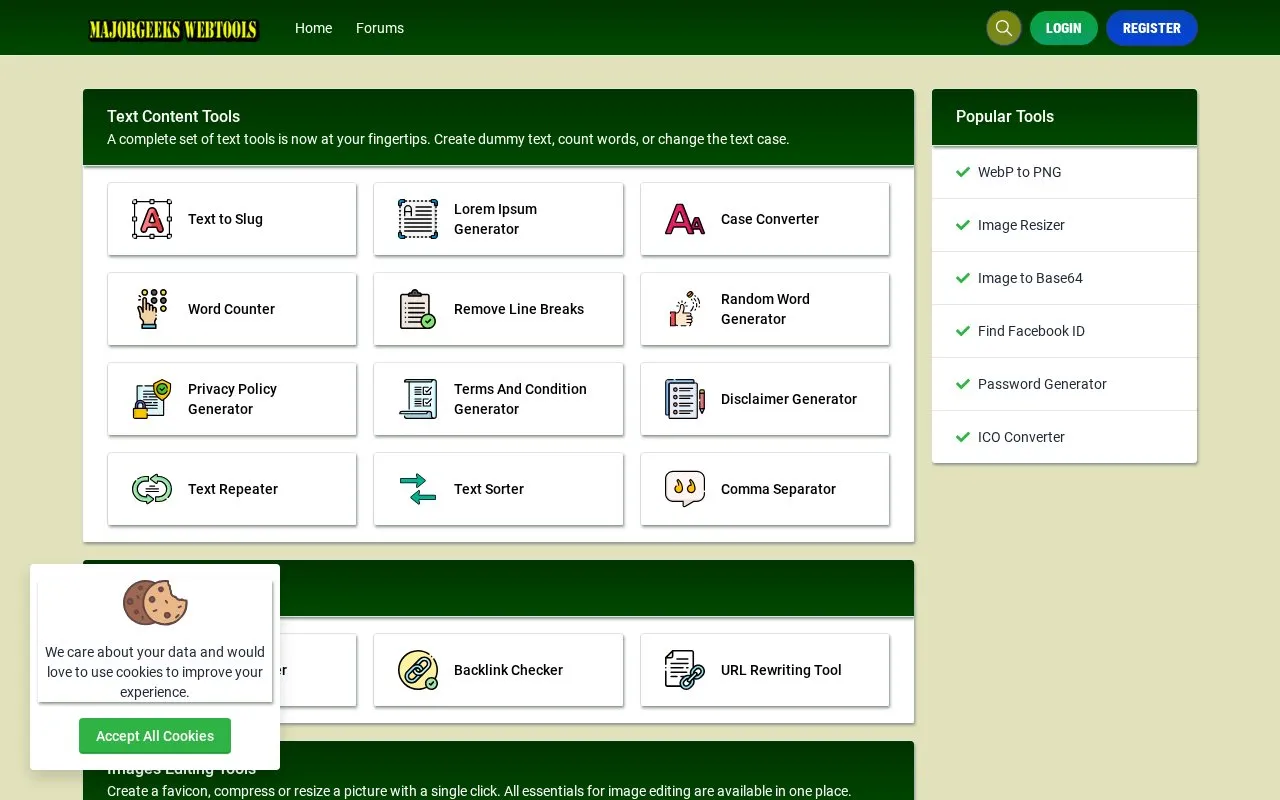
Task: Open the Text to Slug label
Action: 225,219
